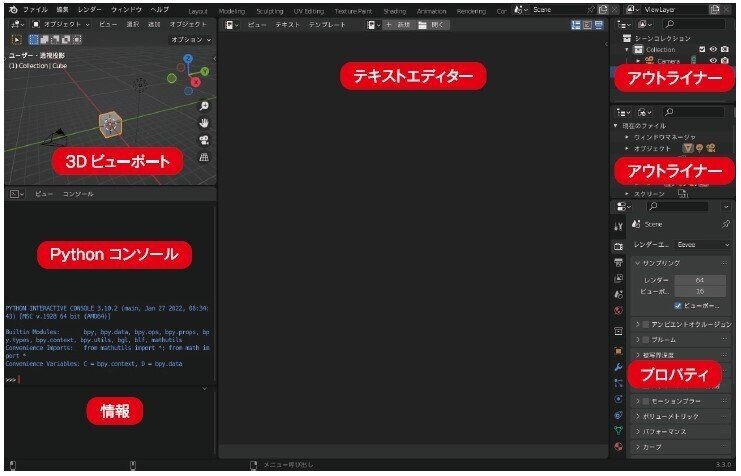Toggle the viewport denoising checkbox under Sampling
The height and width of the screenshot is (476, 741).
coord(678,306)
